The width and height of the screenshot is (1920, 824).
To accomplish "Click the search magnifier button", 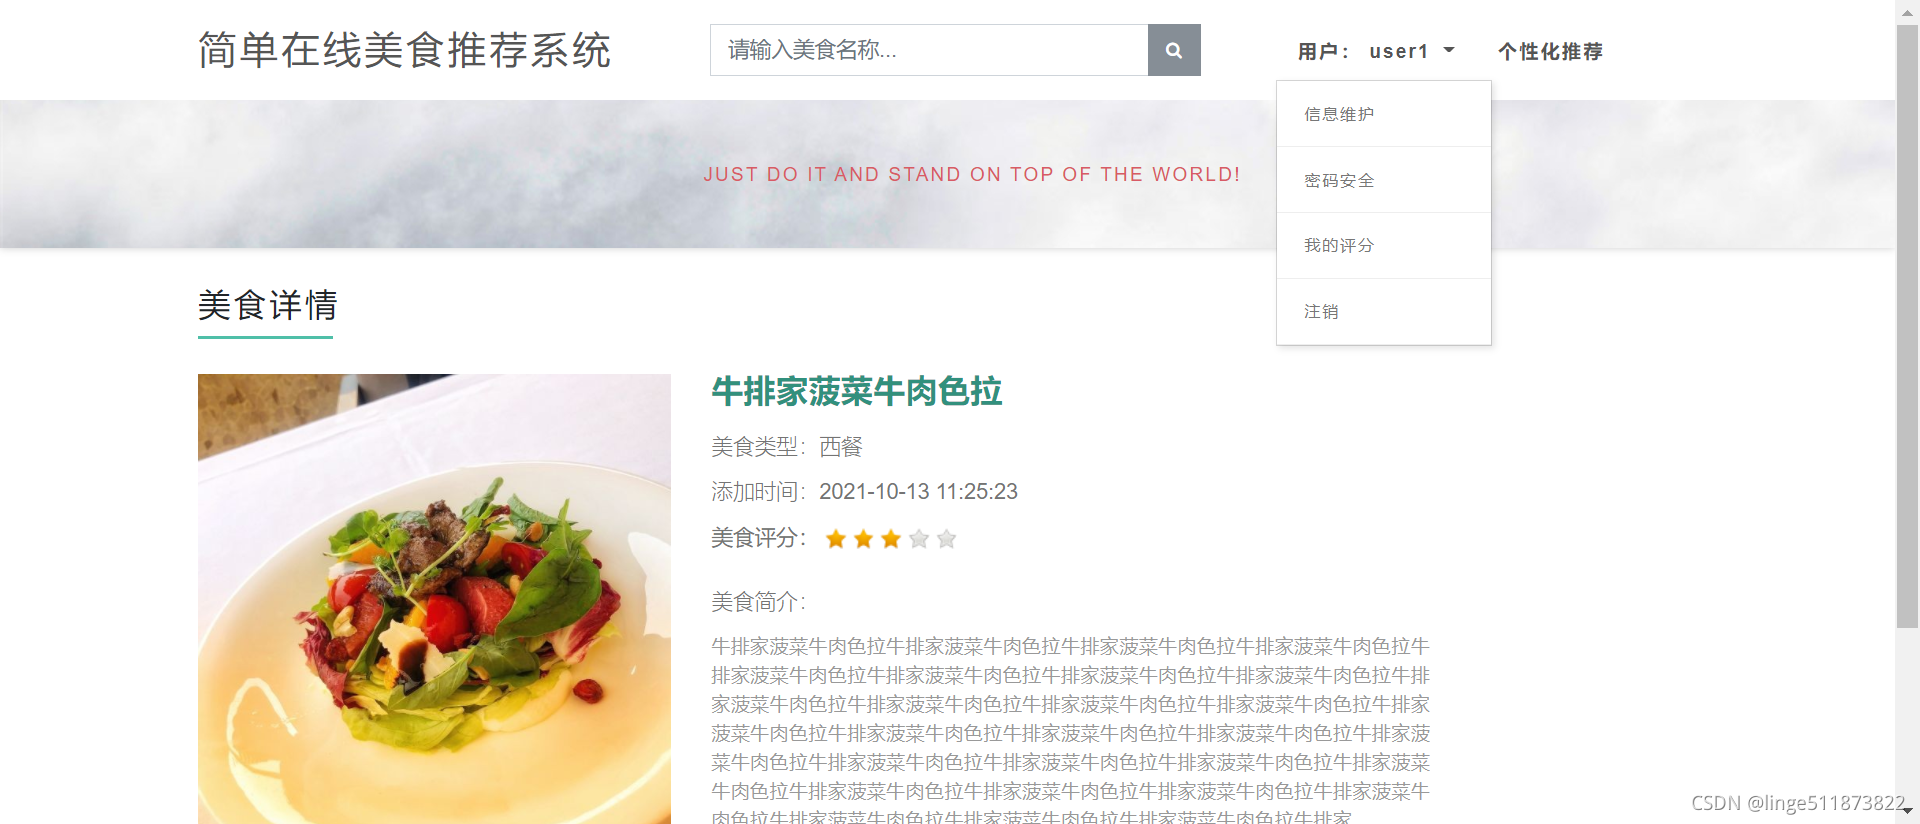I will tap(1174, 50).
